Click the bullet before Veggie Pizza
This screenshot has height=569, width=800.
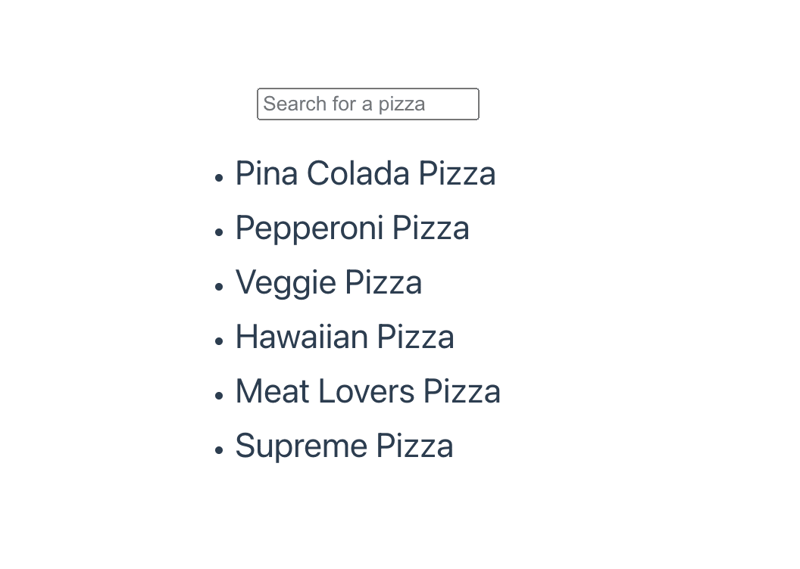click(x=219, y=286)
